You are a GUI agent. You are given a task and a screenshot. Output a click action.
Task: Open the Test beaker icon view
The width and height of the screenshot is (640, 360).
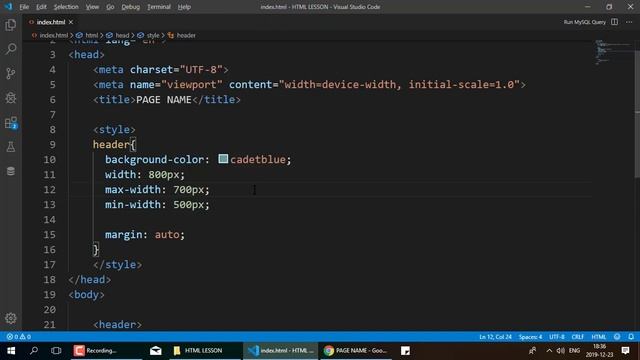11,147
